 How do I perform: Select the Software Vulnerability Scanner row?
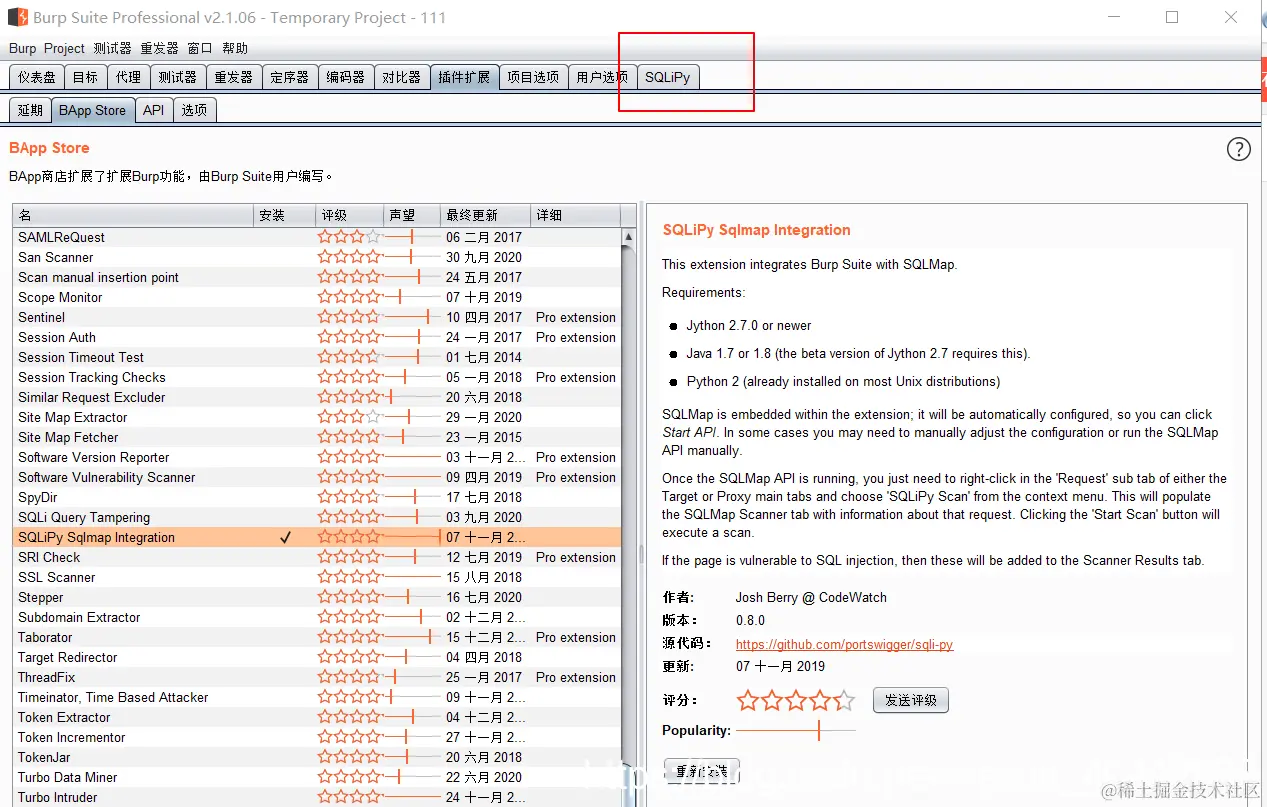[x=318, y=477]
